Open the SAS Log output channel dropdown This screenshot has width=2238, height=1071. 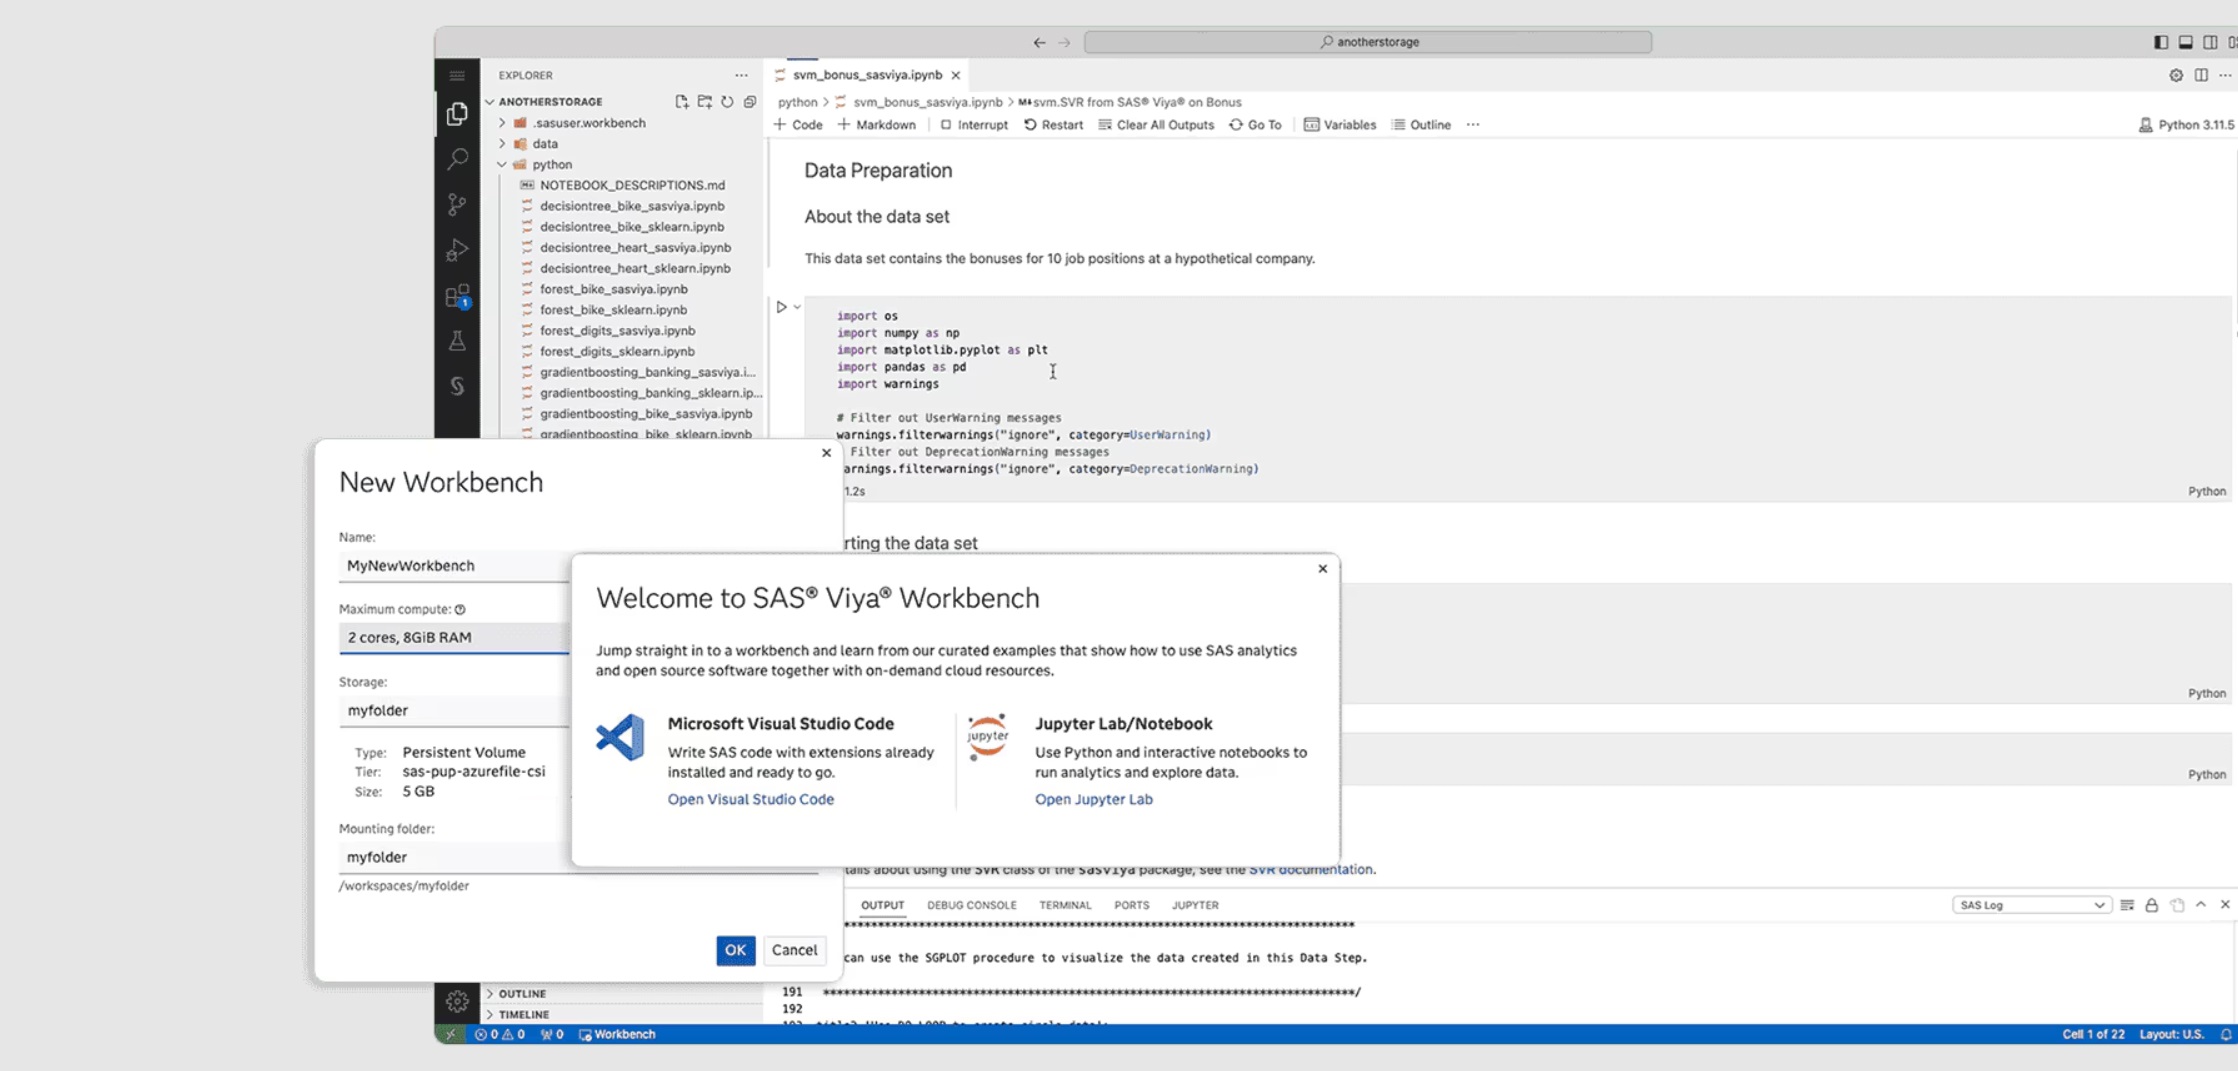click(x=2030, y=905)
